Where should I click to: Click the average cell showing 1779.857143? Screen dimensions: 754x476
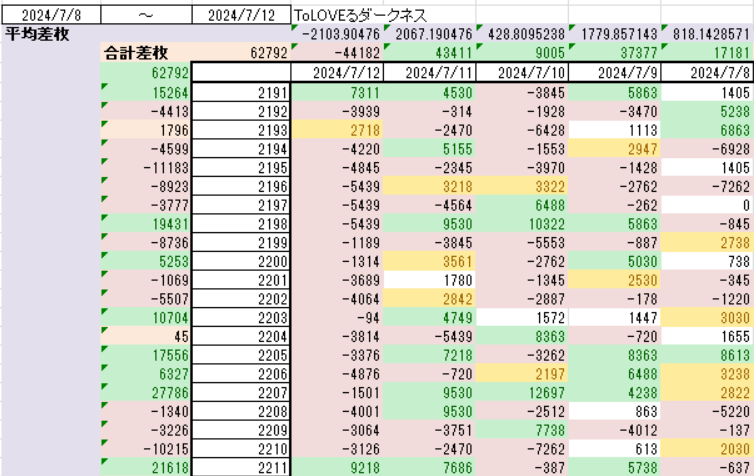(x=614, y=35)
